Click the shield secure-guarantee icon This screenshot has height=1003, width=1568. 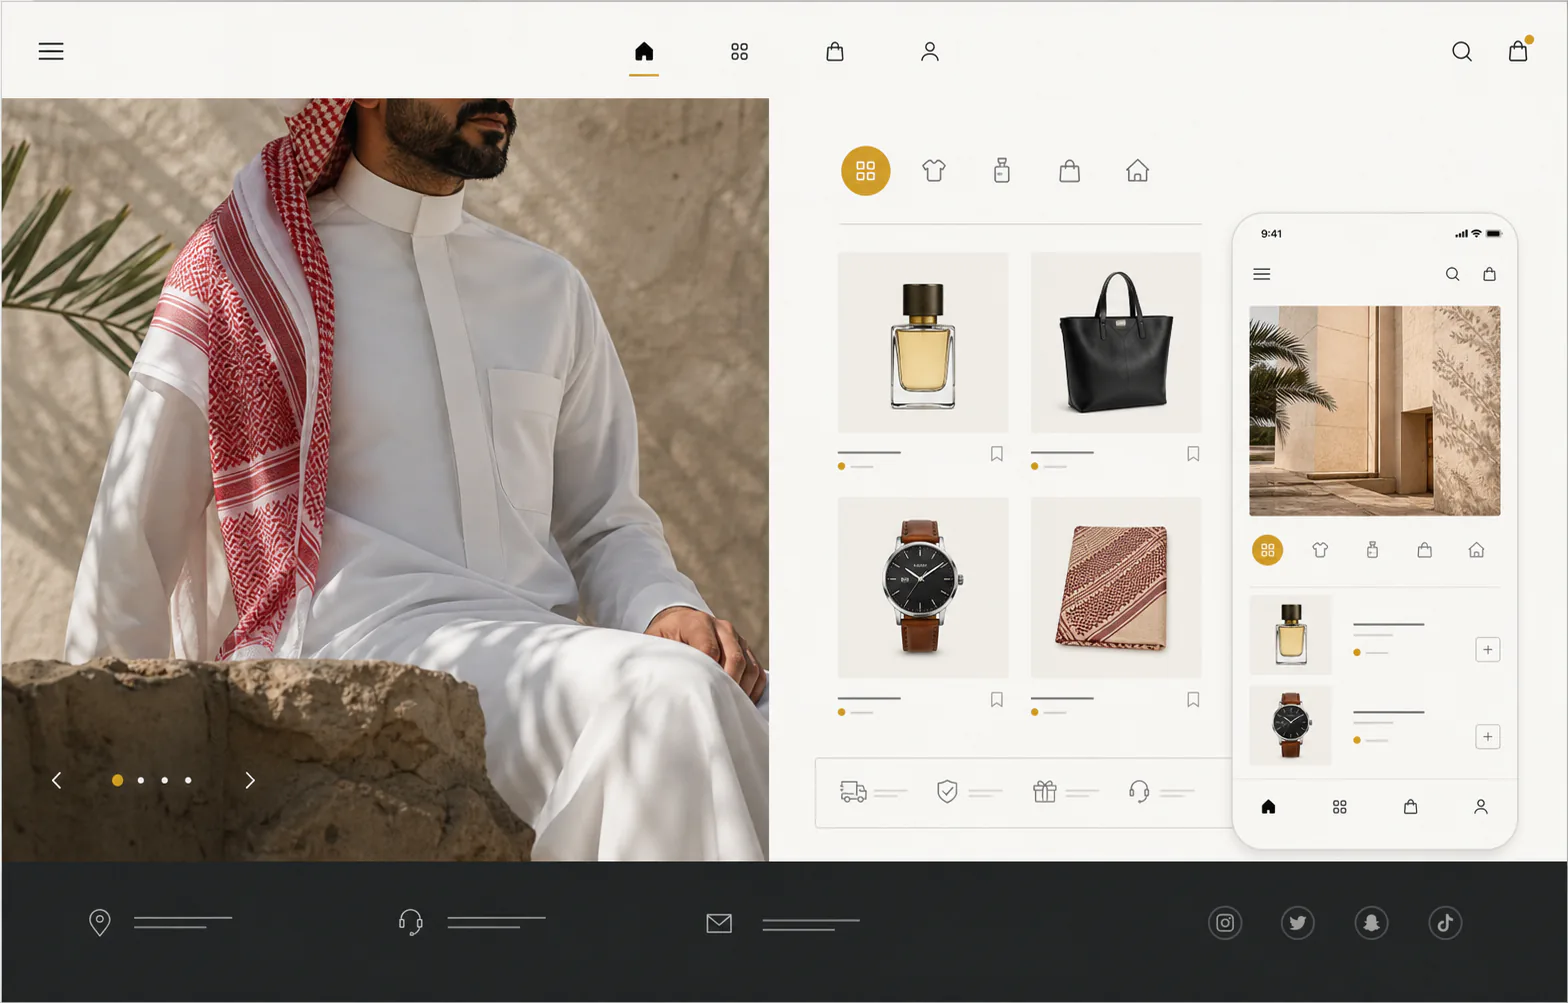coord(947,792)
